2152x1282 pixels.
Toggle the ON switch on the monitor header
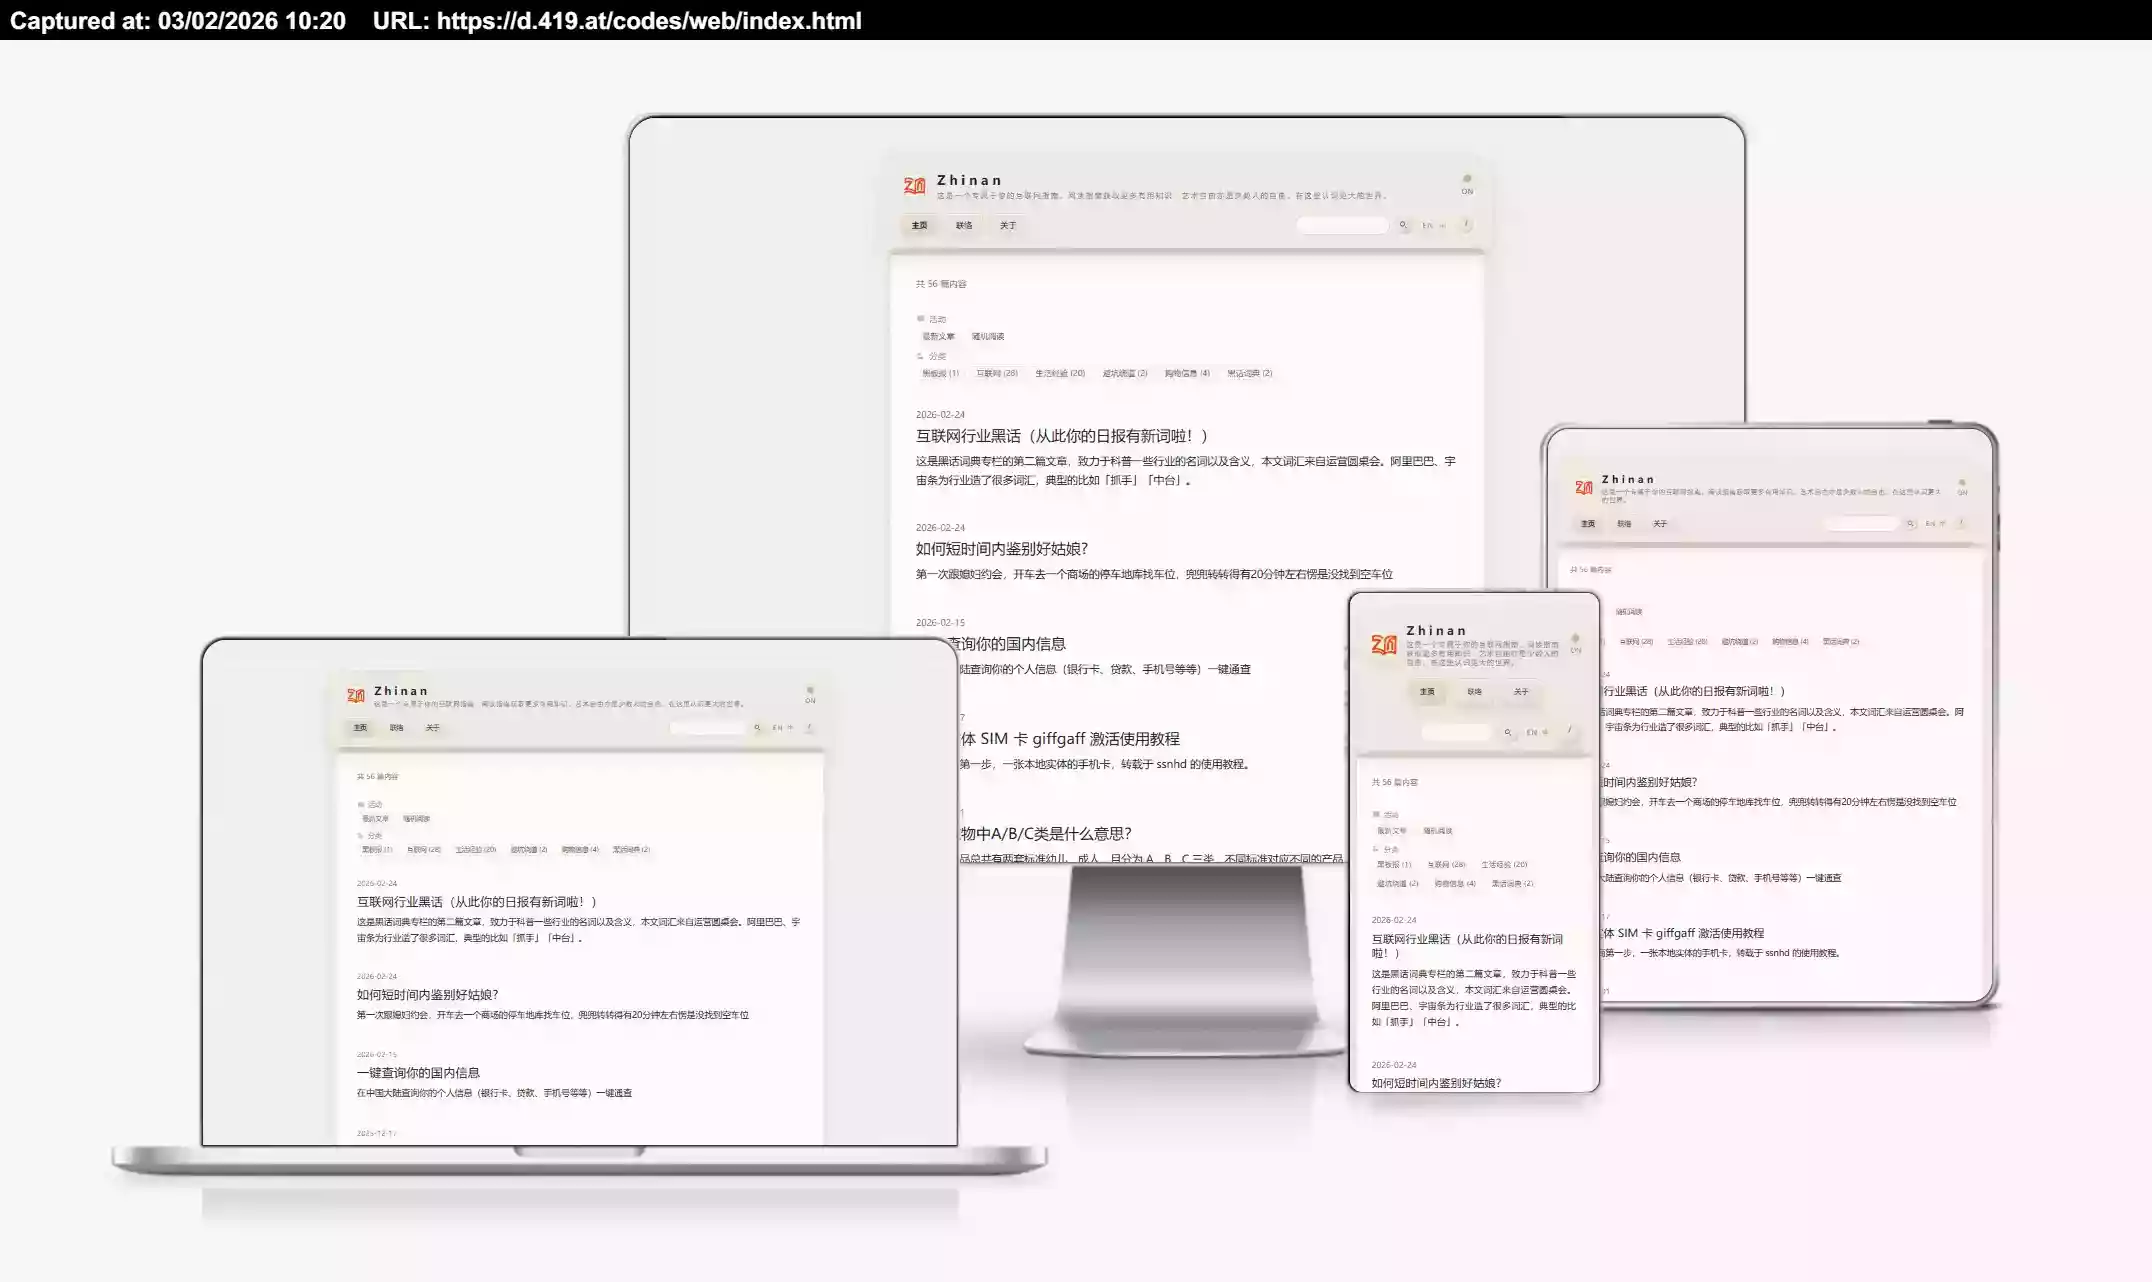coord(1467,184)
